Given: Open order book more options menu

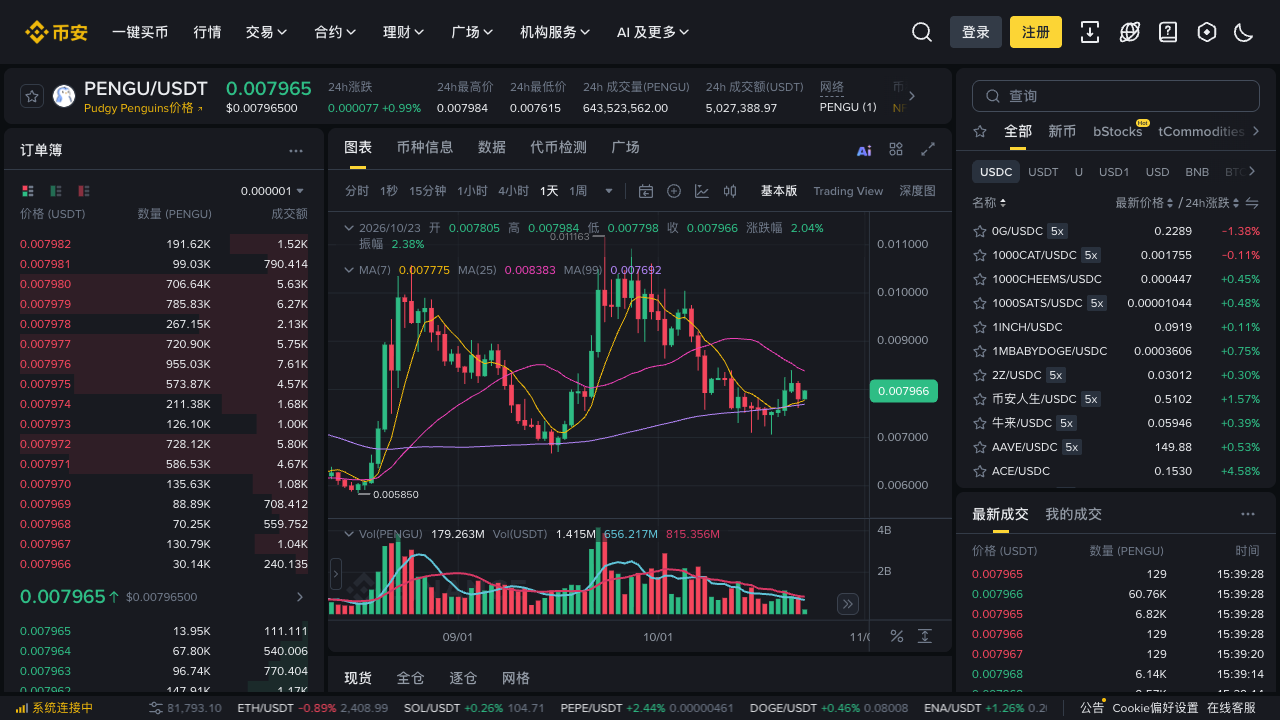Looking at the screenshot, I should (296, 151).
